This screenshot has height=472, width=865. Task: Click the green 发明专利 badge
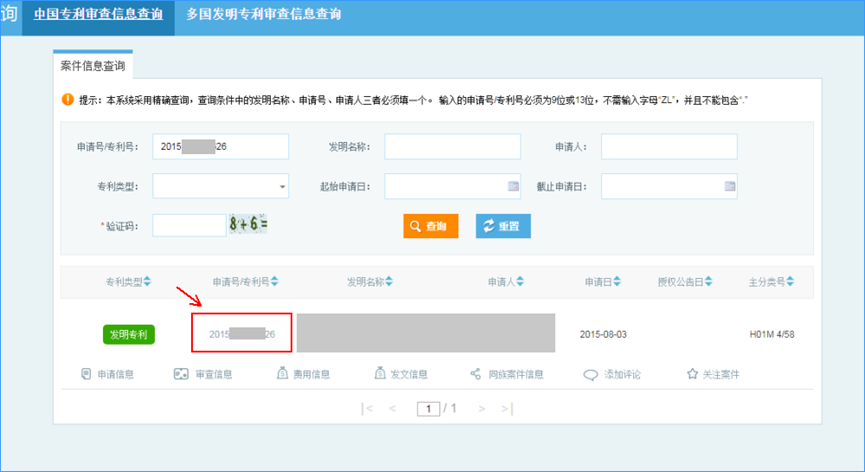point(129,334)
